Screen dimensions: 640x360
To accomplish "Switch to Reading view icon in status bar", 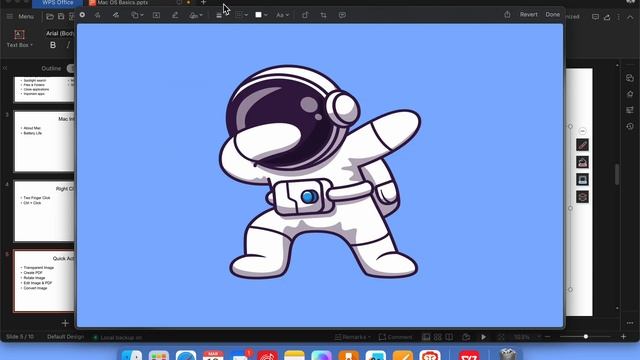I will pyautogui.click(x=449, y=337).
